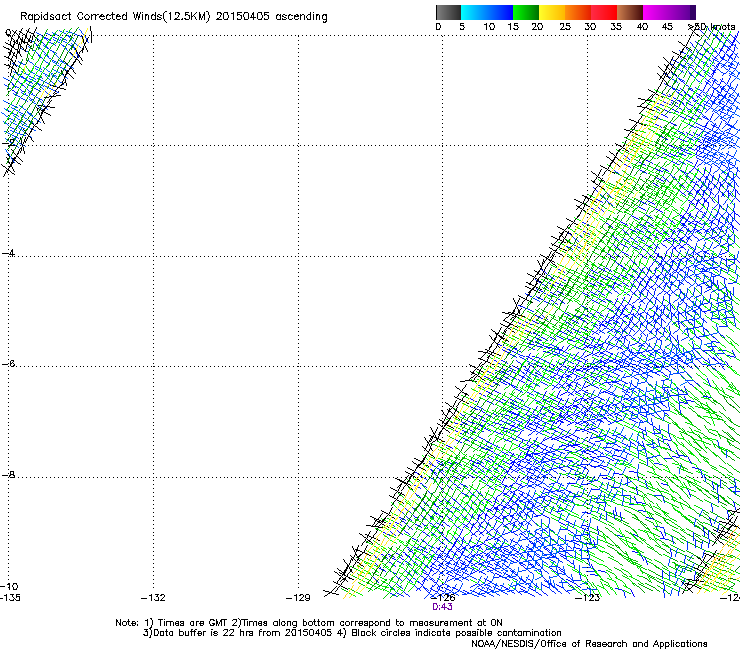Click the legend label 25
The image size is (740, 650).
pos(565,27)
